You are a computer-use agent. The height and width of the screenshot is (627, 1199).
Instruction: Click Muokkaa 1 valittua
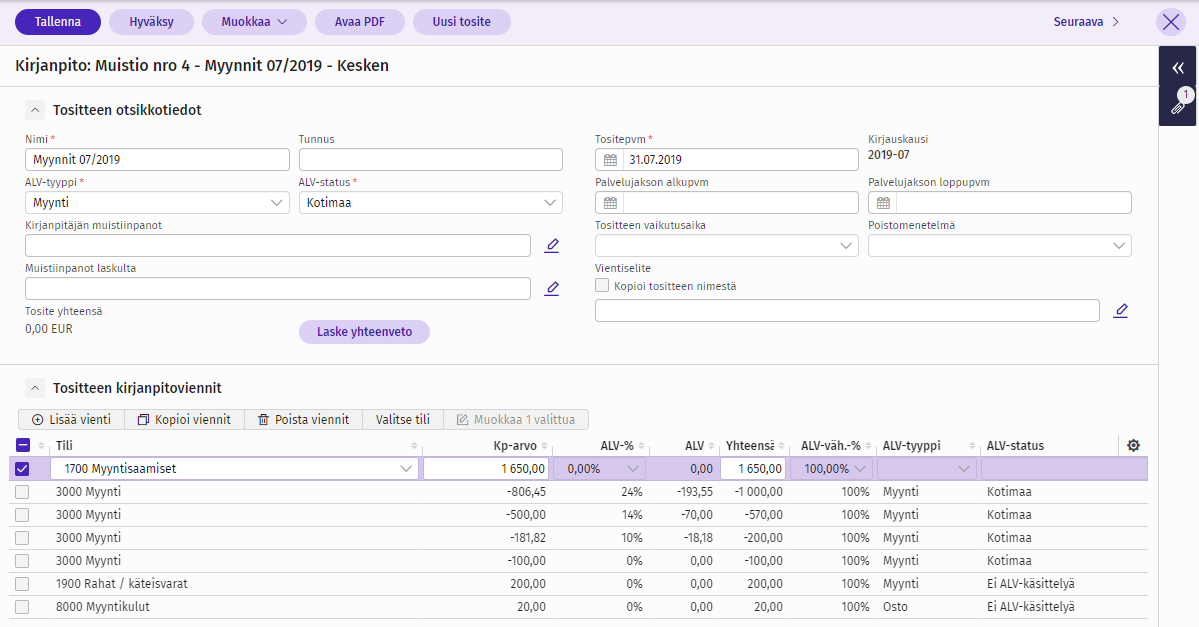[516, 419]
